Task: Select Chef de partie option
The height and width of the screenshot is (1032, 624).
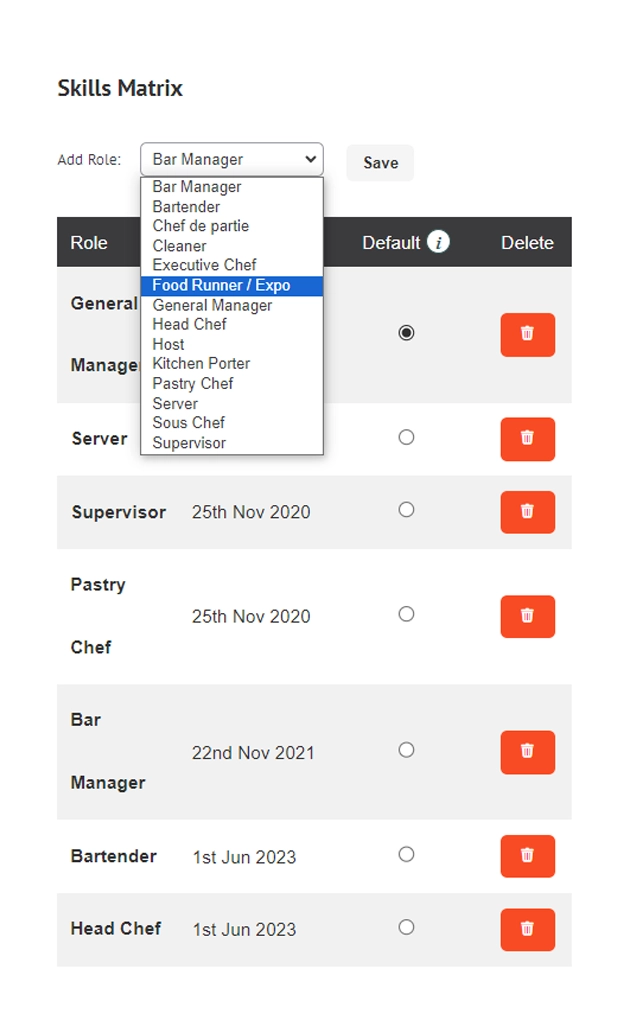Action: click(200, 226)
